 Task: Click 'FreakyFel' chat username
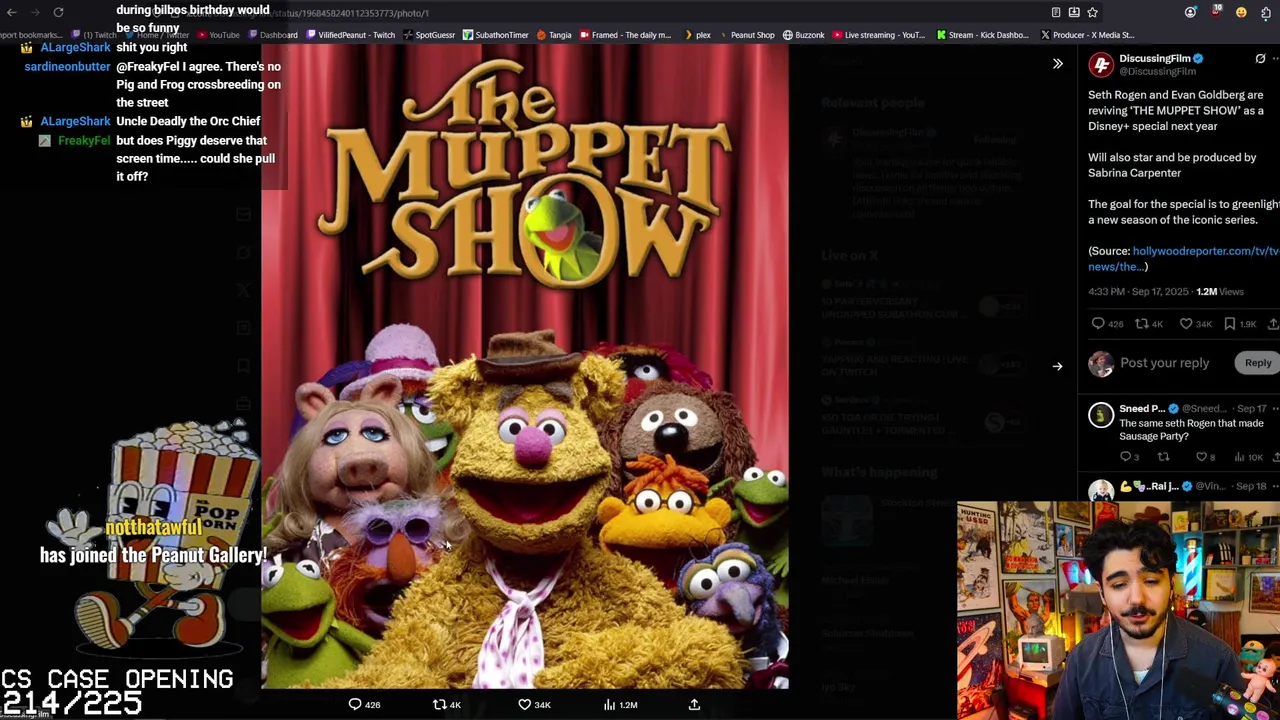point(84,140)
